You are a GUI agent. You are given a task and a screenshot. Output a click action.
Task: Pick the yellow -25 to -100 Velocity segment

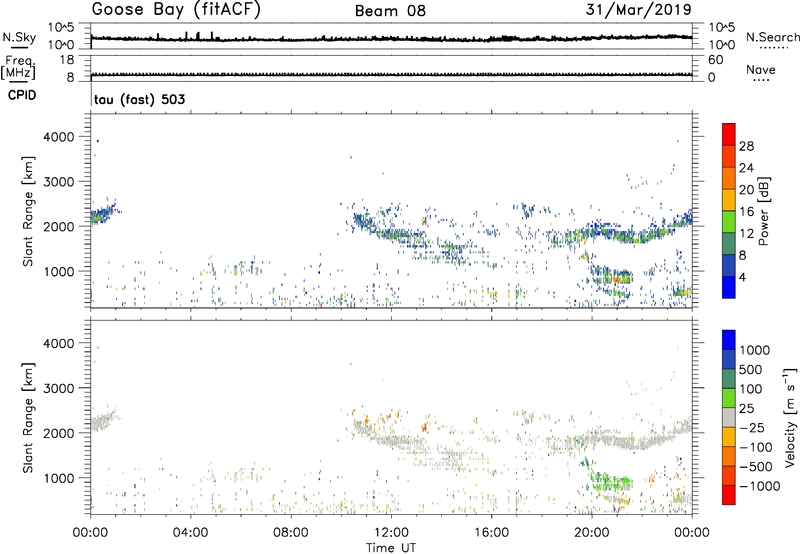pyautogui.click(x=729, y=437)
